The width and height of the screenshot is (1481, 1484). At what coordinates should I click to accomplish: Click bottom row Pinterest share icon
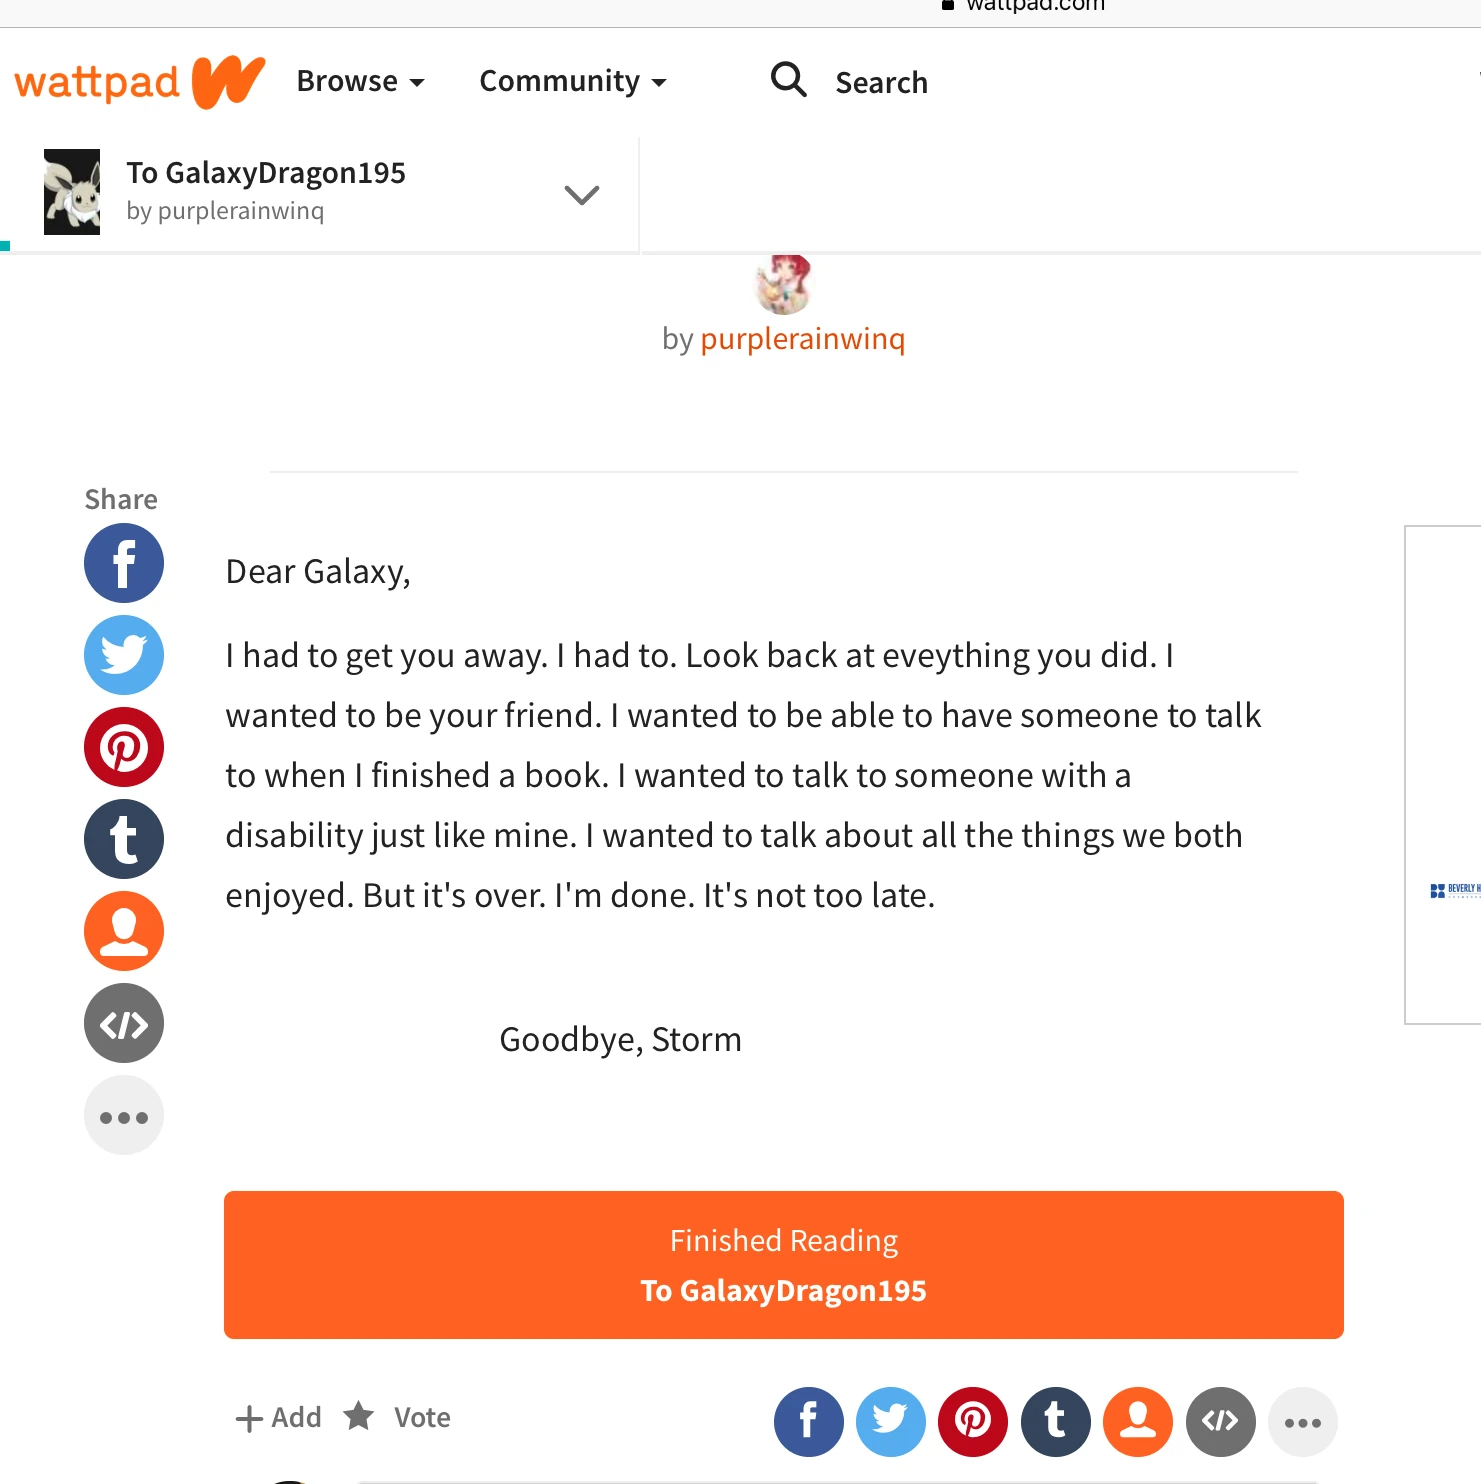(x=973, y=1421)
